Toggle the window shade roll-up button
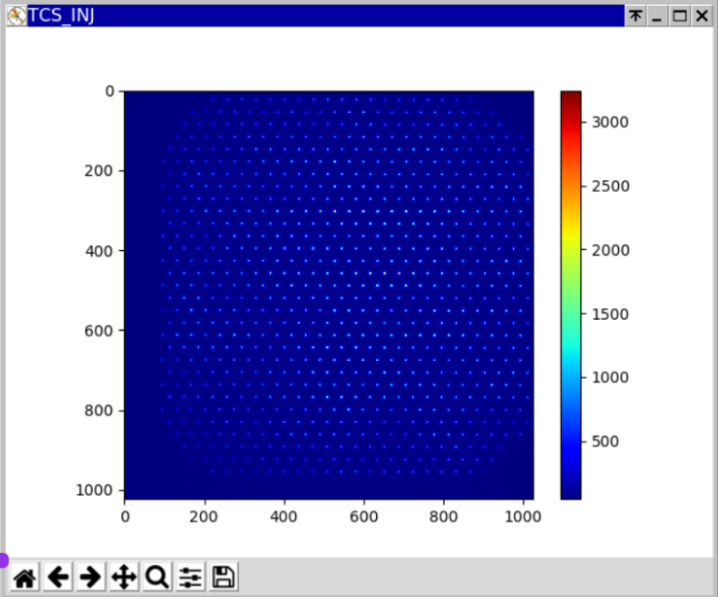The height and width of the screenshot is (597, 718). tap(635, 16)
